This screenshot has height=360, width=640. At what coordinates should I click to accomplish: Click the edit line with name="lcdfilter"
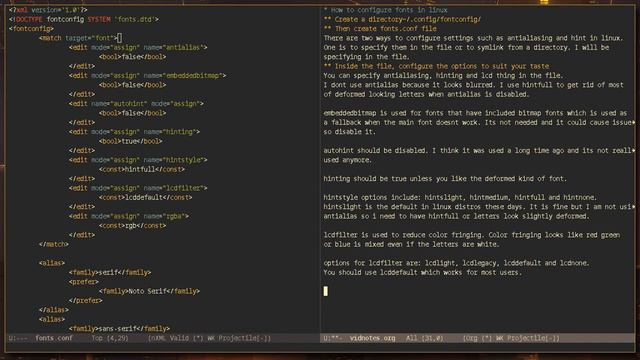[138, 188]
